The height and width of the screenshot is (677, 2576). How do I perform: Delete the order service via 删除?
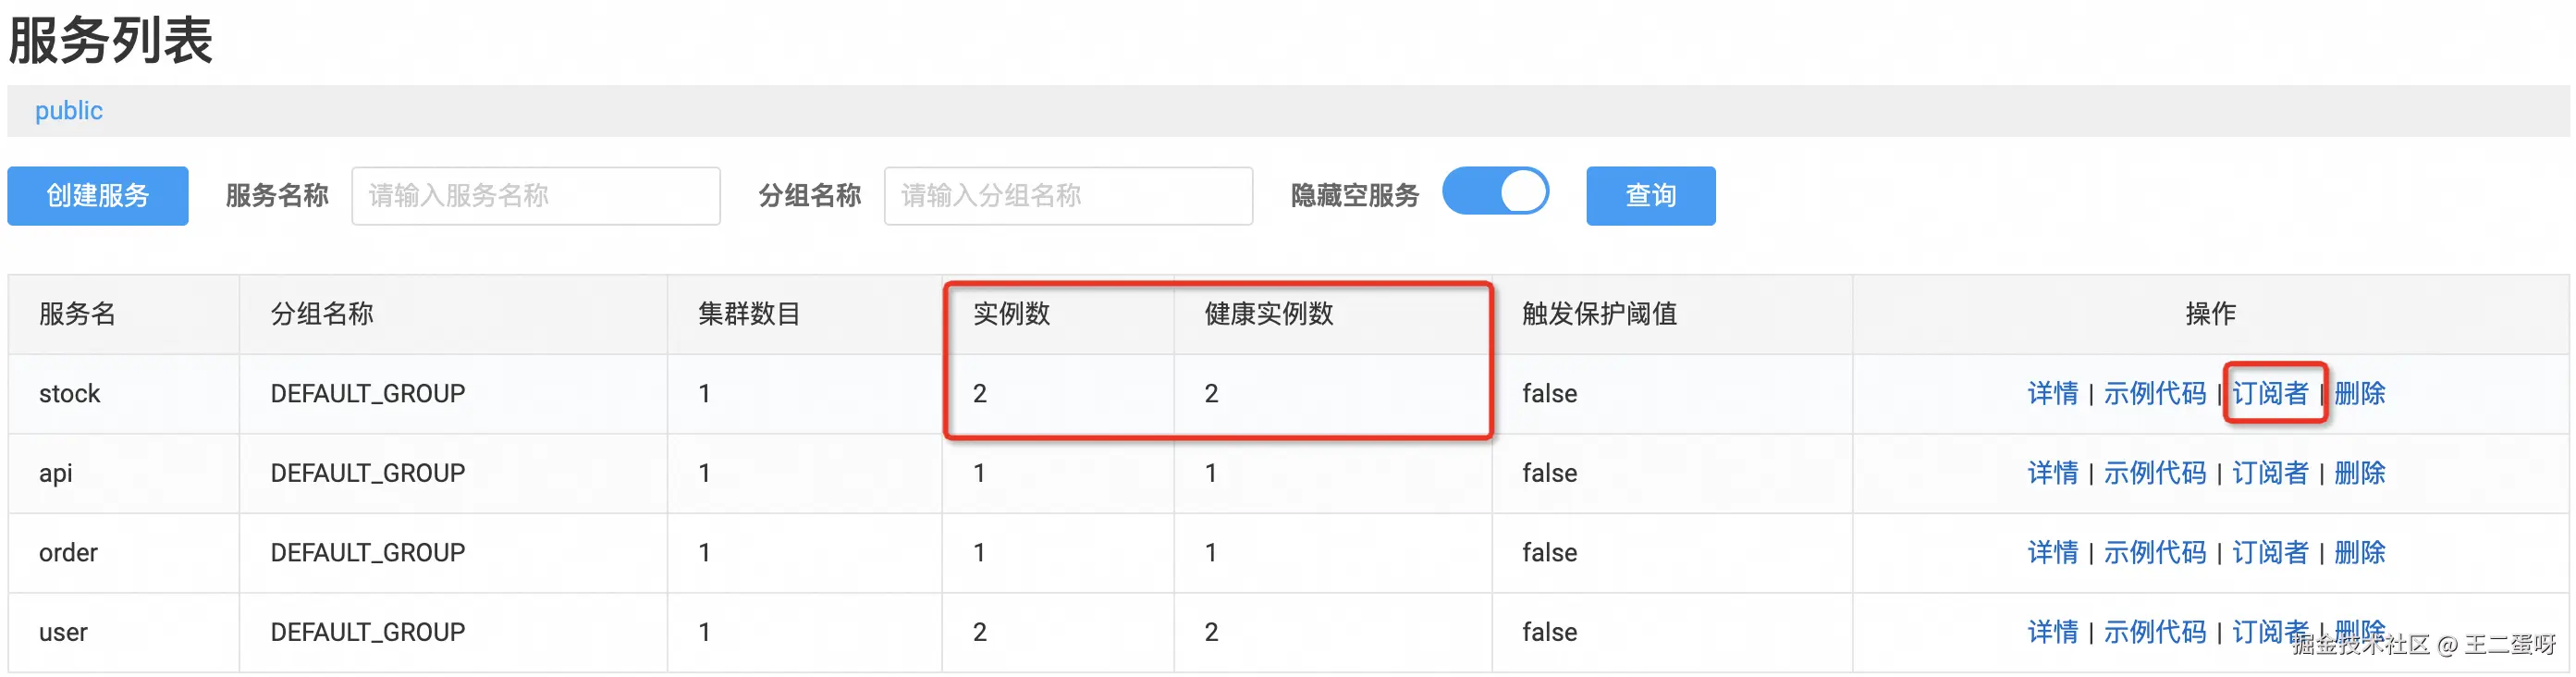click(x=2358, y=552)
